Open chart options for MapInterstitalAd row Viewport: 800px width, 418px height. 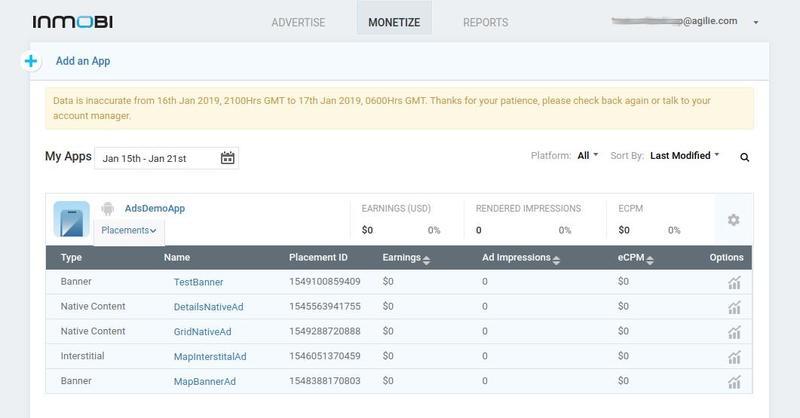tap(734, 357)
